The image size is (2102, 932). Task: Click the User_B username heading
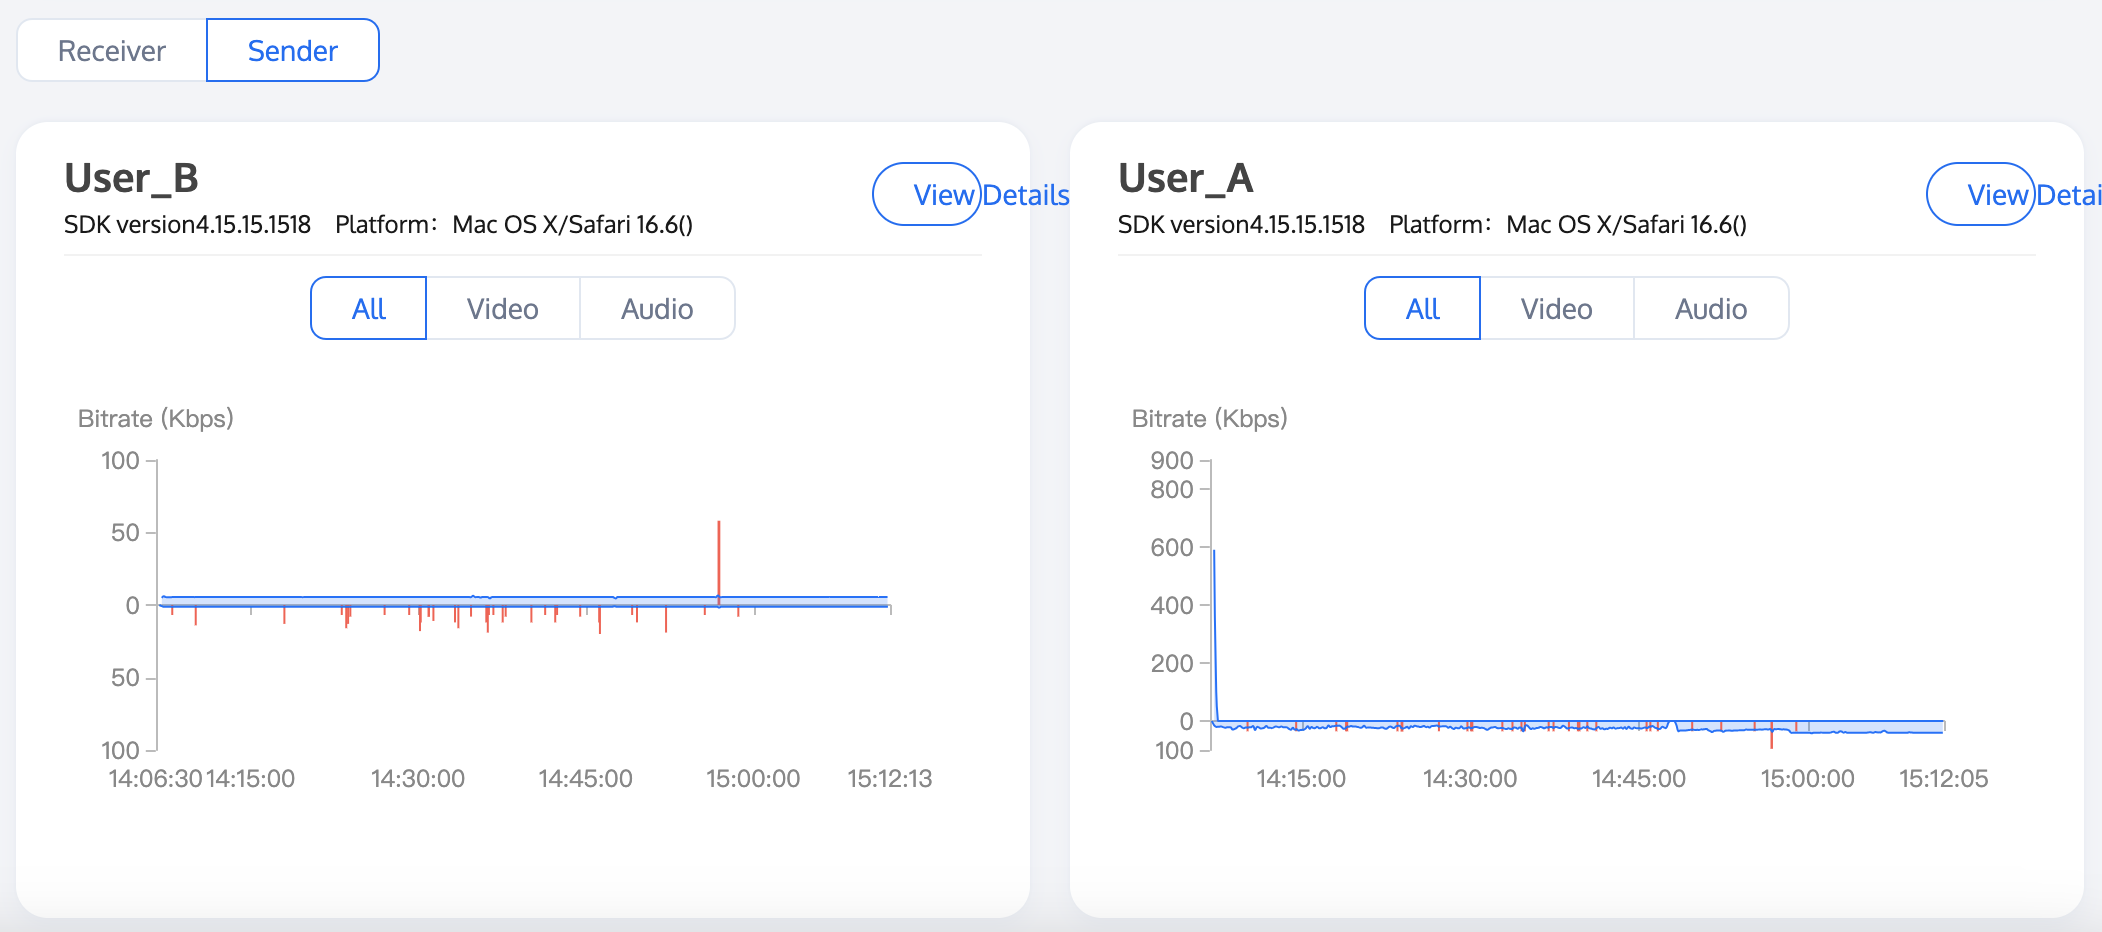point(132,178)
